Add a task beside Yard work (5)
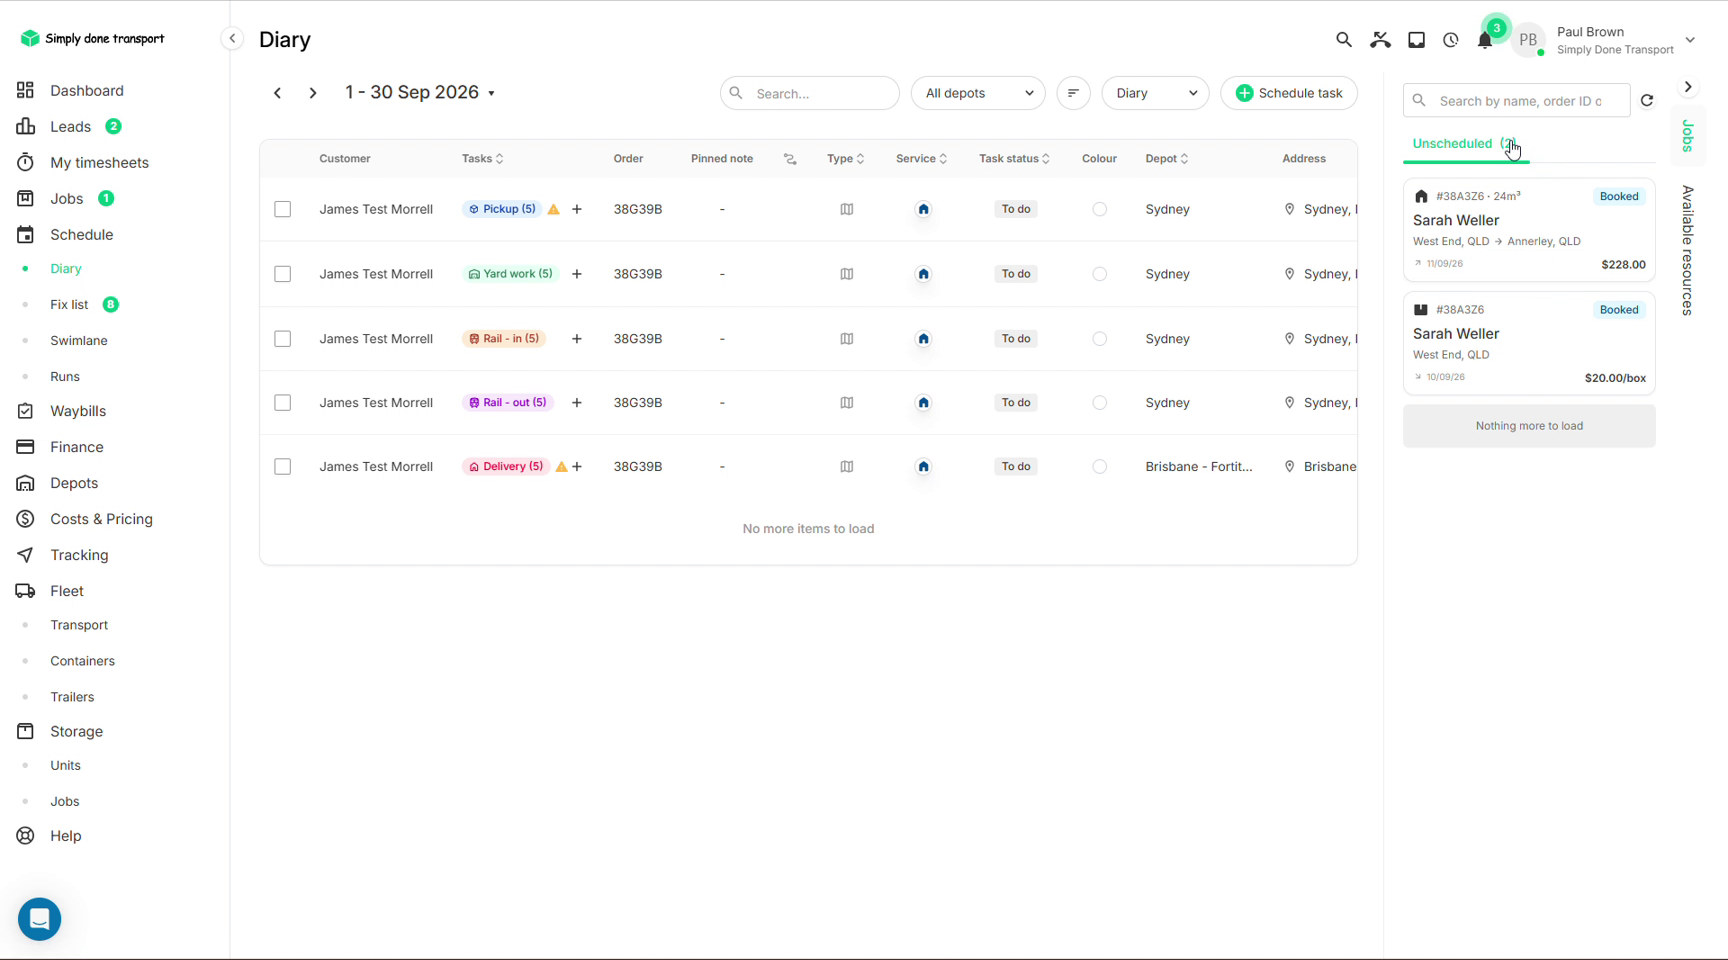Image resolution: width=1728 pixels, height=960 pixels. coord(577,274)
